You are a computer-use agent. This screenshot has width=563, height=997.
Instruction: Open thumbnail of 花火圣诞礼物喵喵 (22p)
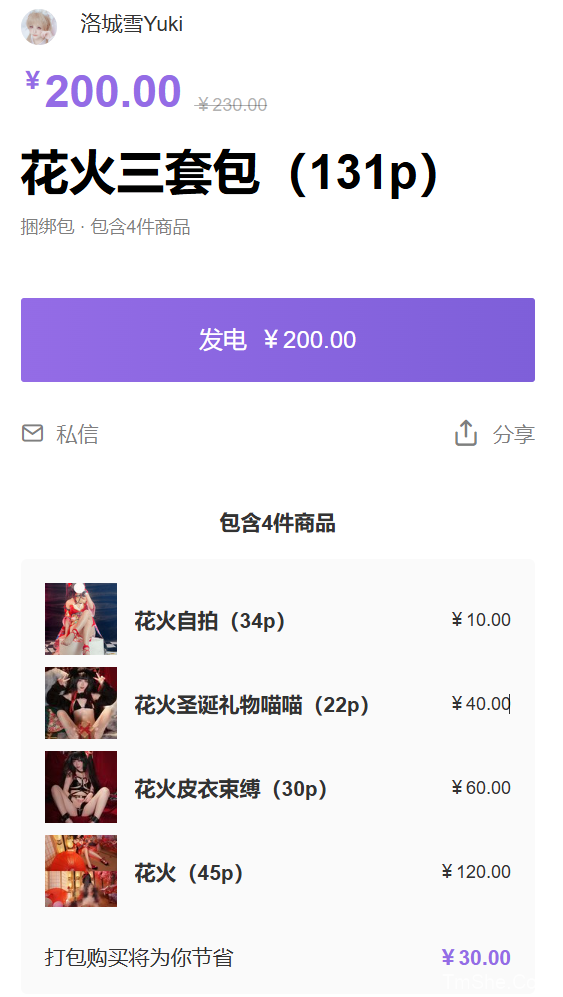click(81, 703)
